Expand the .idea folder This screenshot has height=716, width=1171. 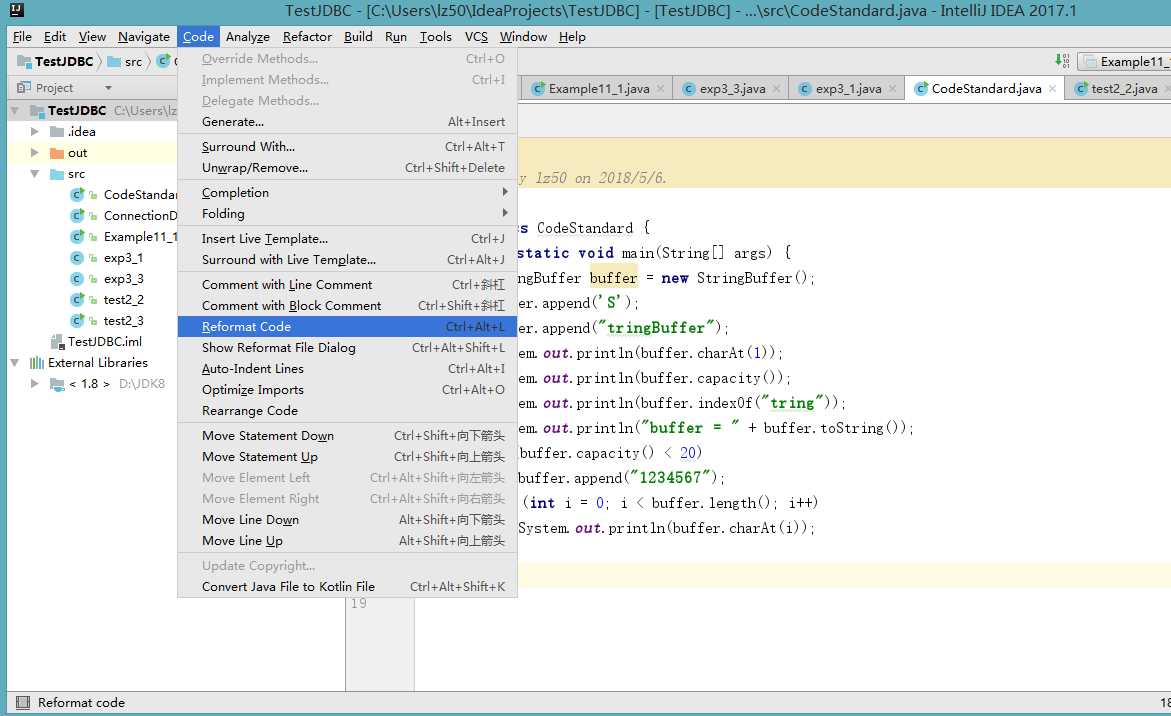[x=34, y=131]
